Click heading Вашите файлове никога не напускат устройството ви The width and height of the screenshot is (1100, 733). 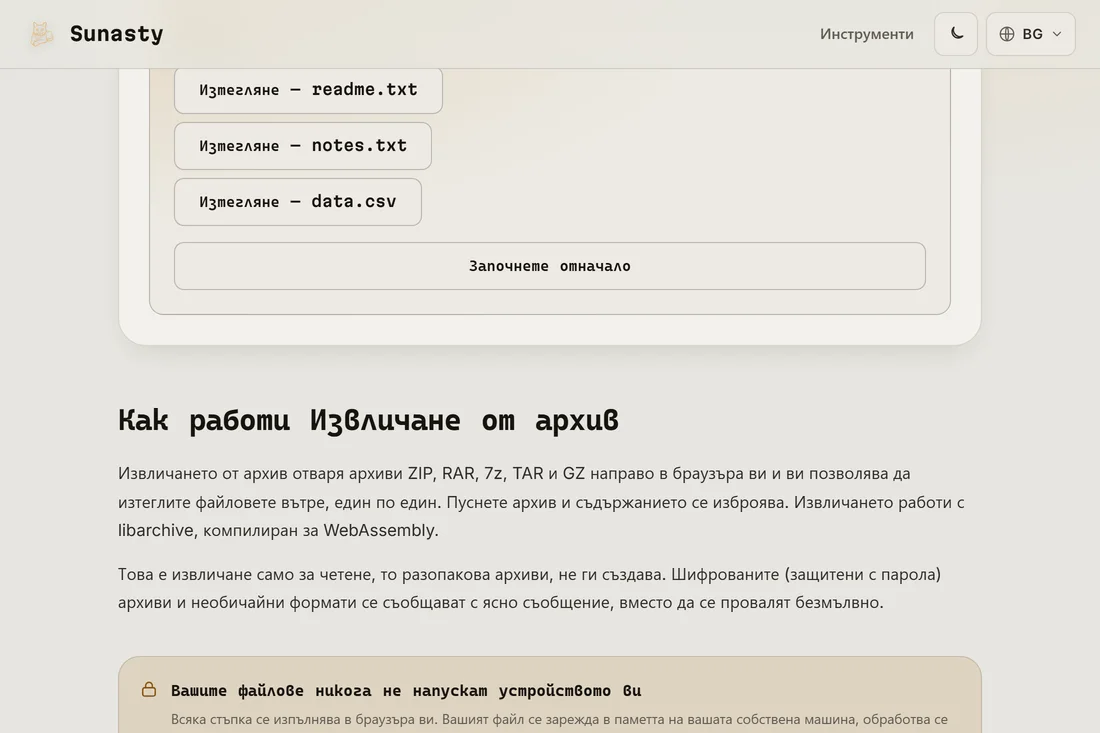(406, 690)
